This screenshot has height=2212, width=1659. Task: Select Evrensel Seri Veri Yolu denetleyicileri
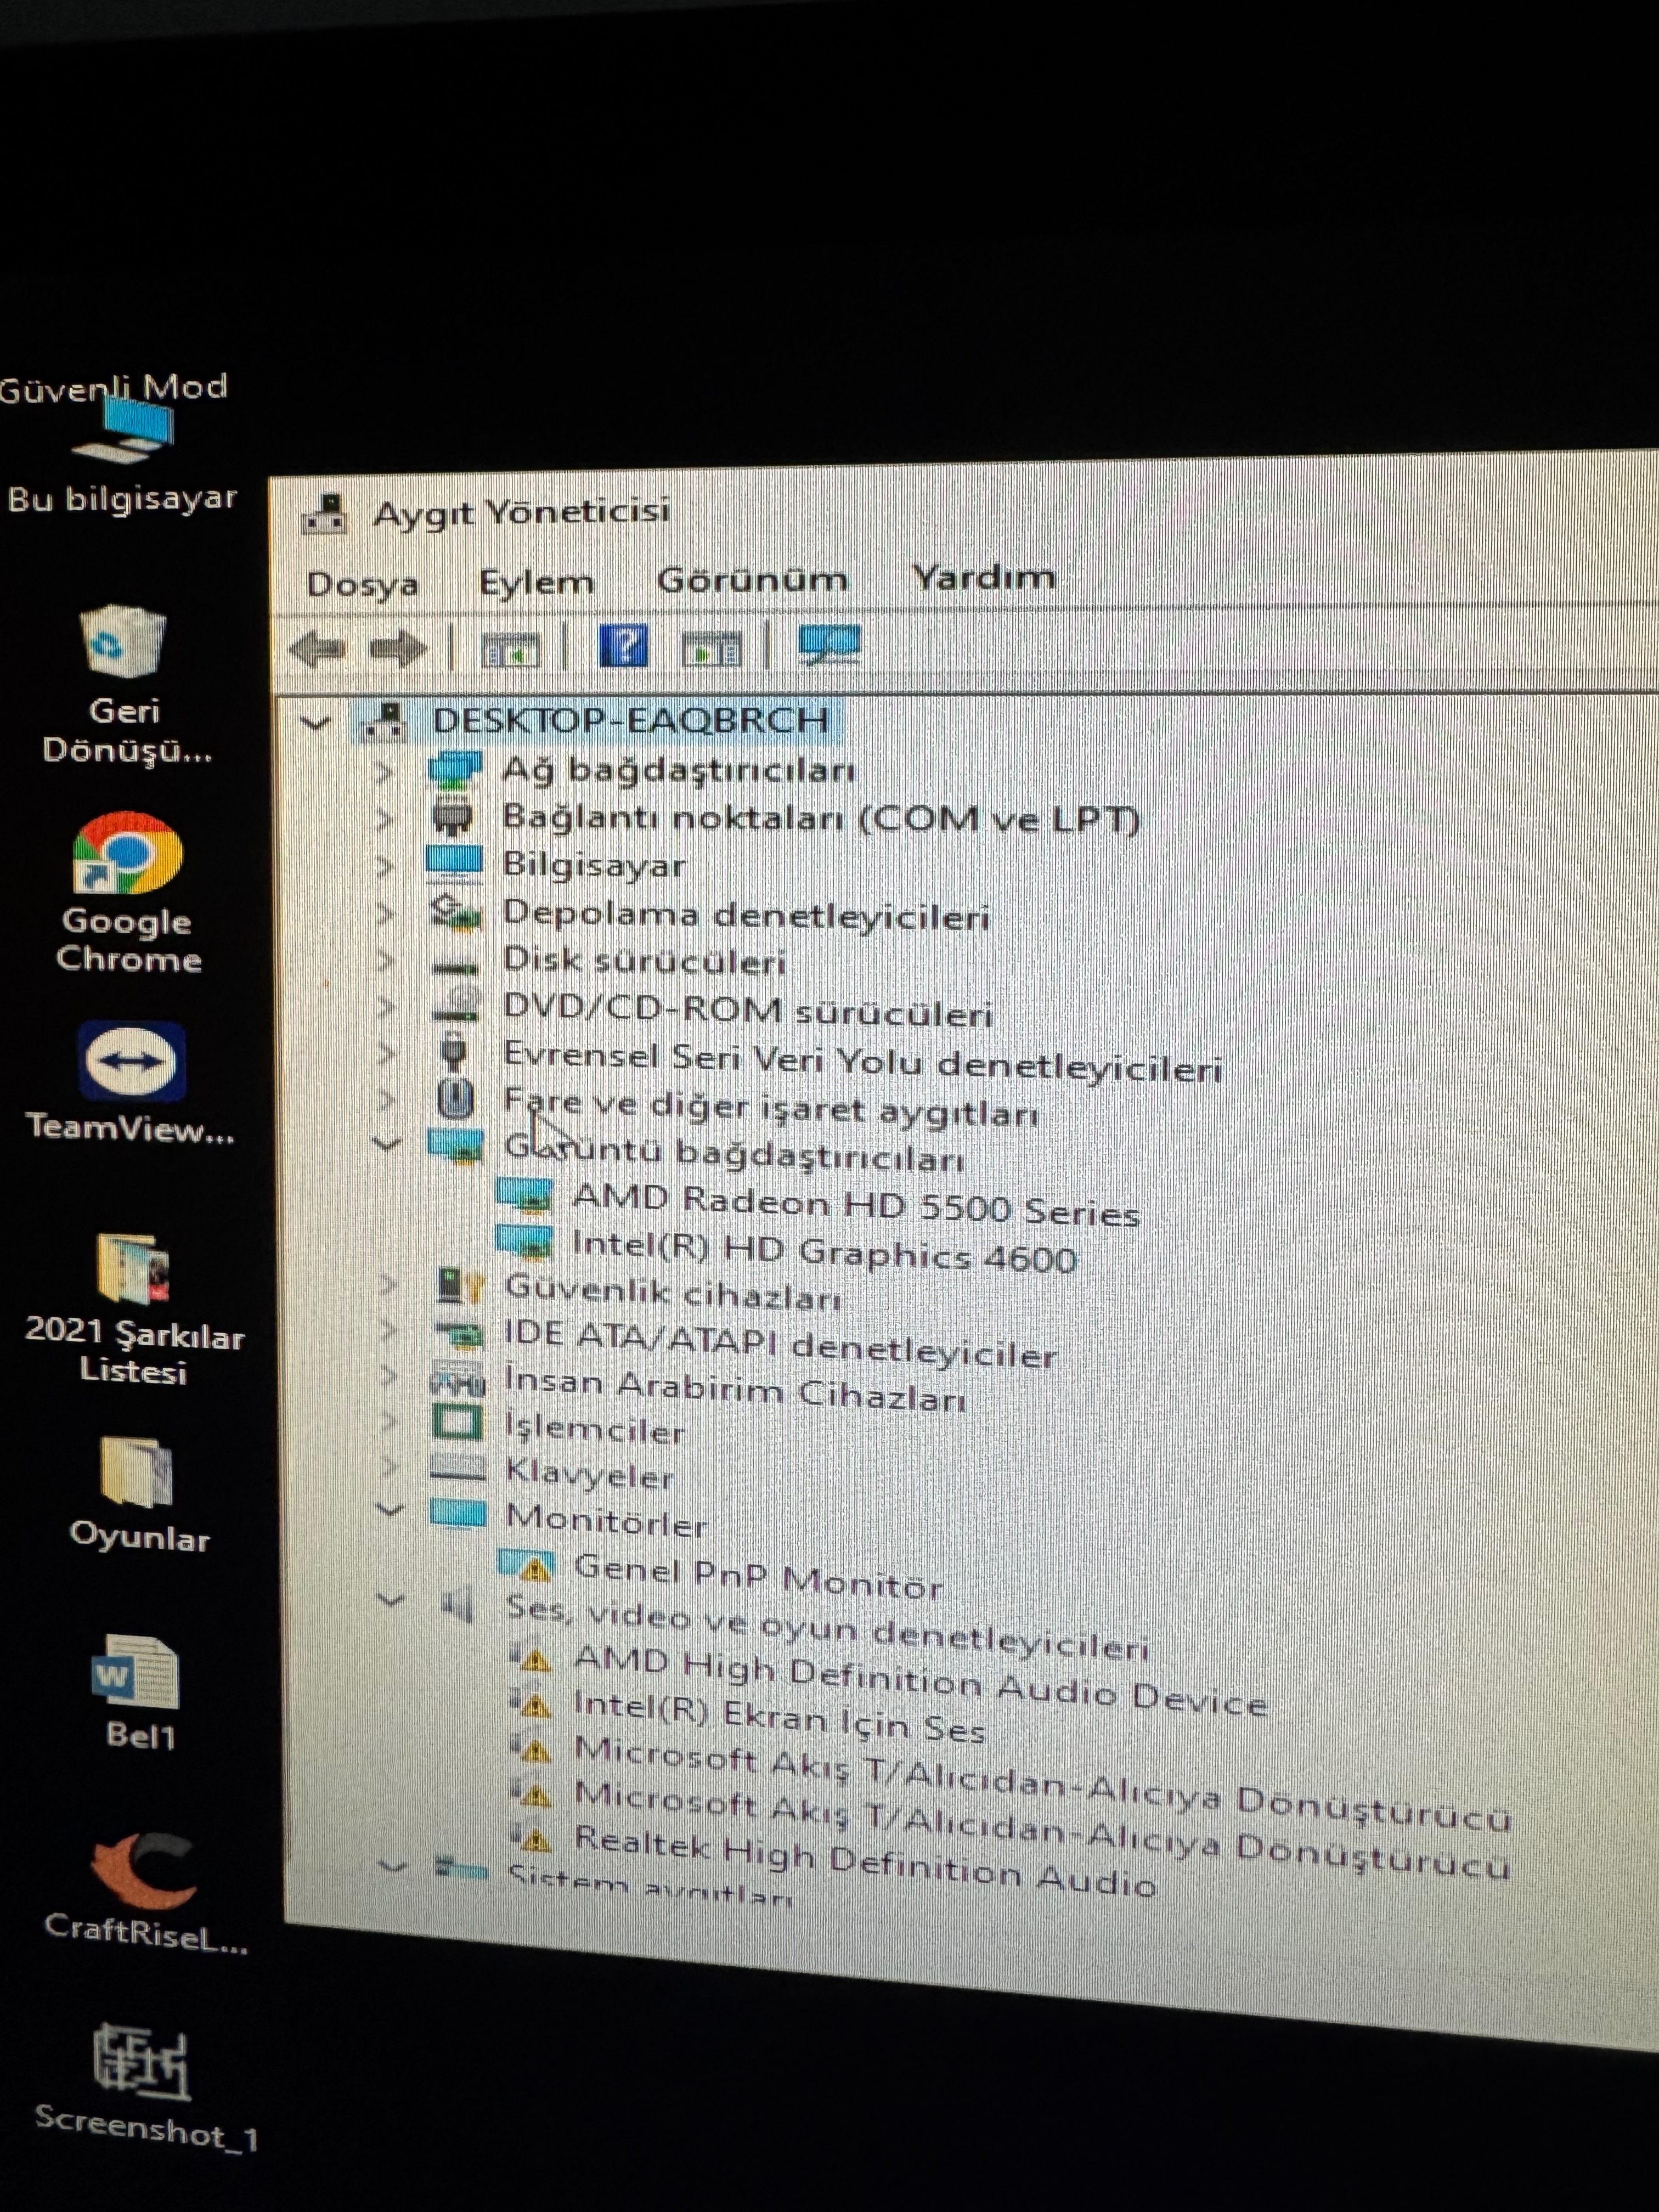click(862, 1062)
